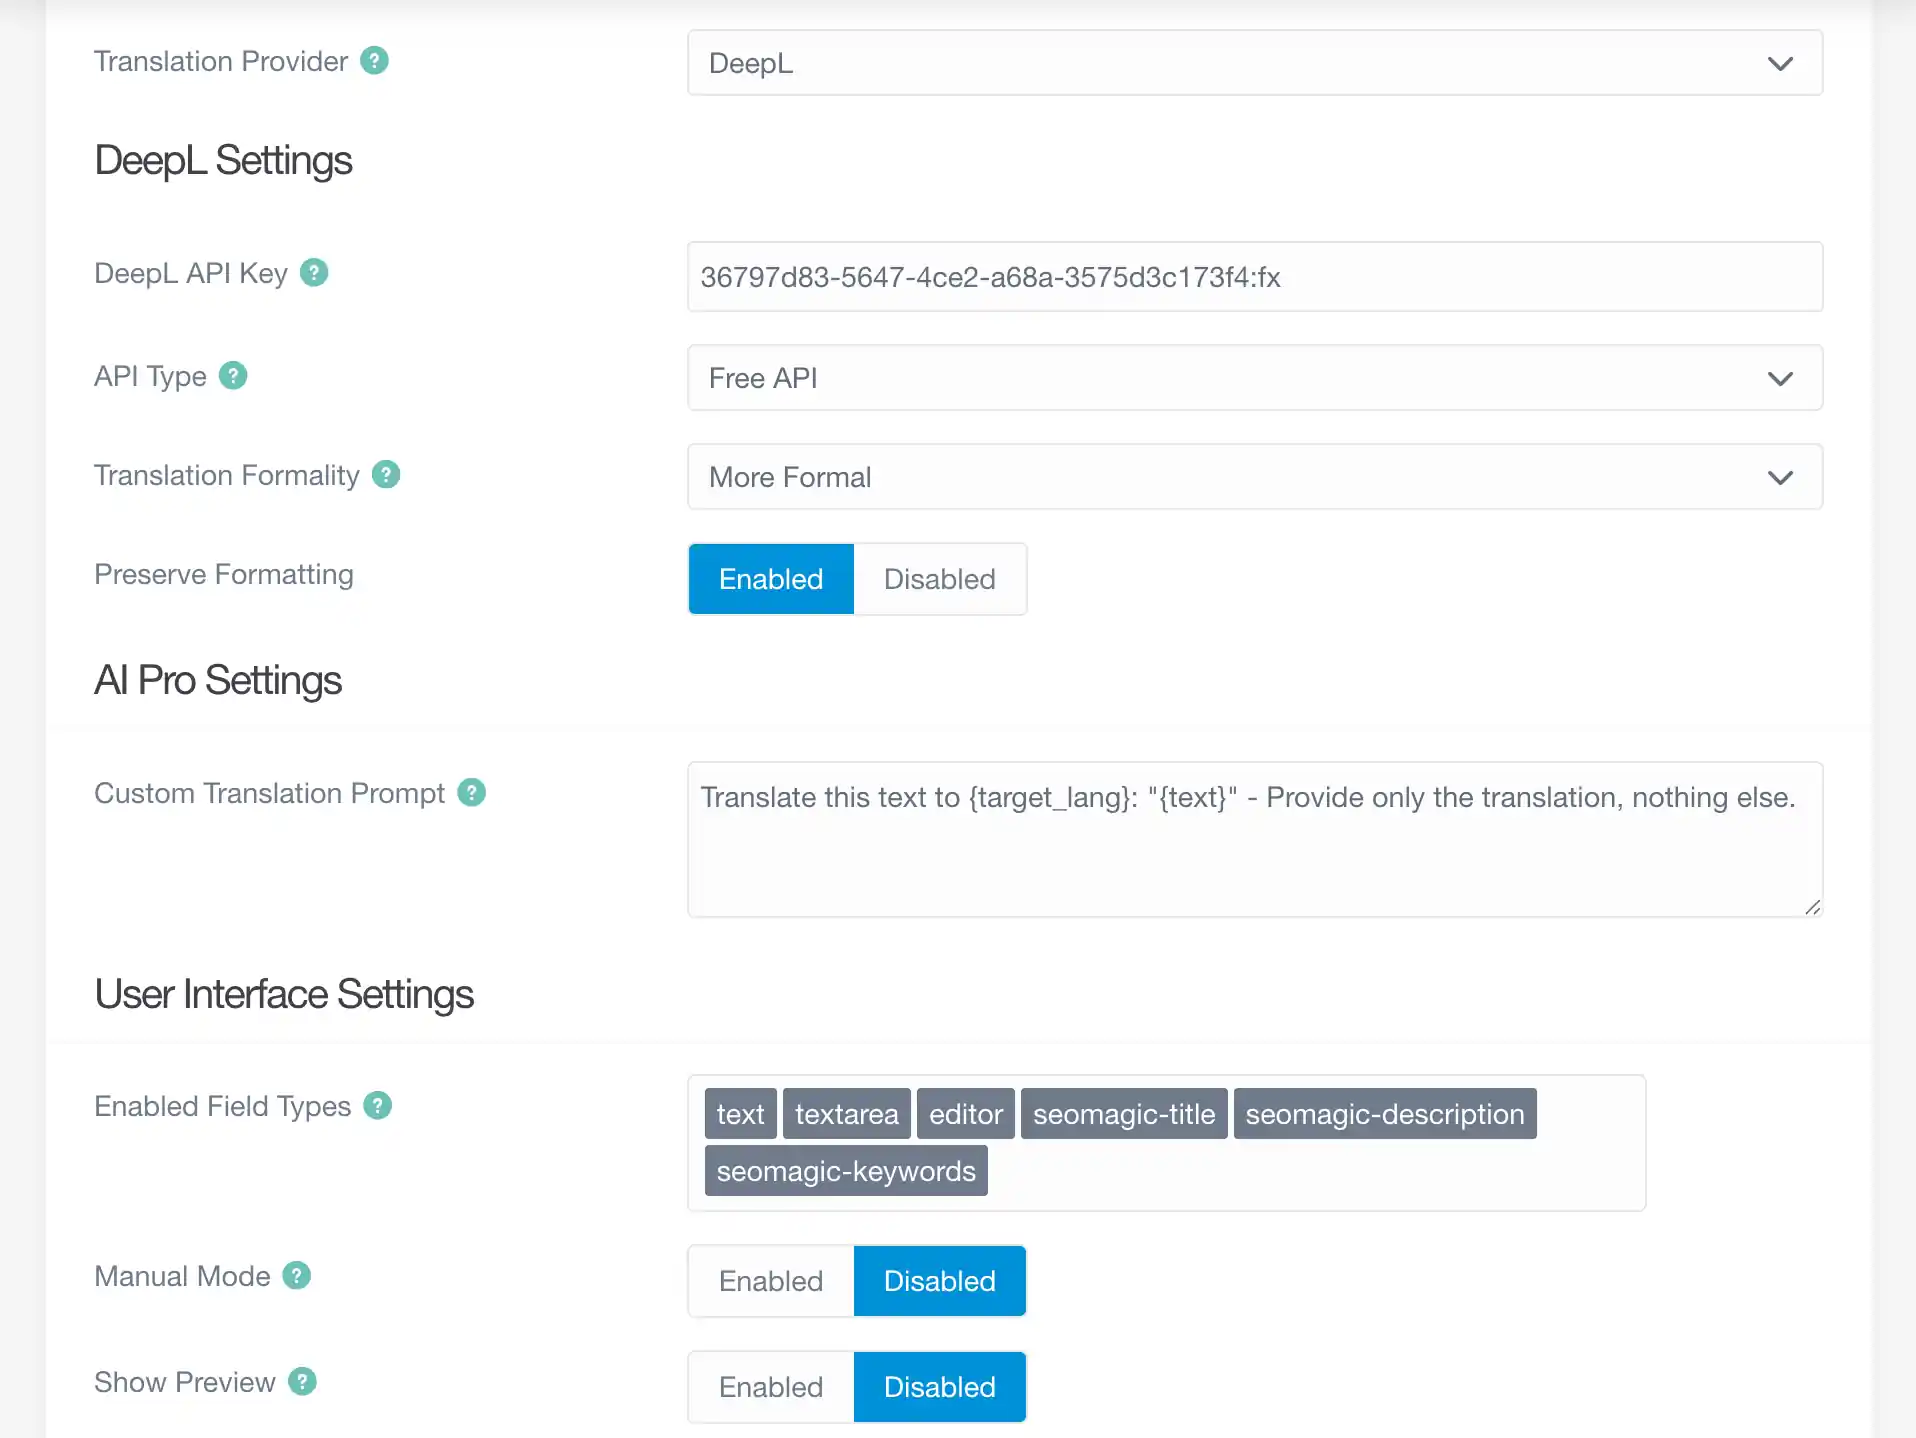This screenshot has width=1916, height=1438.
Task: Click the seomagic-keywords tag
Action: (x=846, y=1171)
